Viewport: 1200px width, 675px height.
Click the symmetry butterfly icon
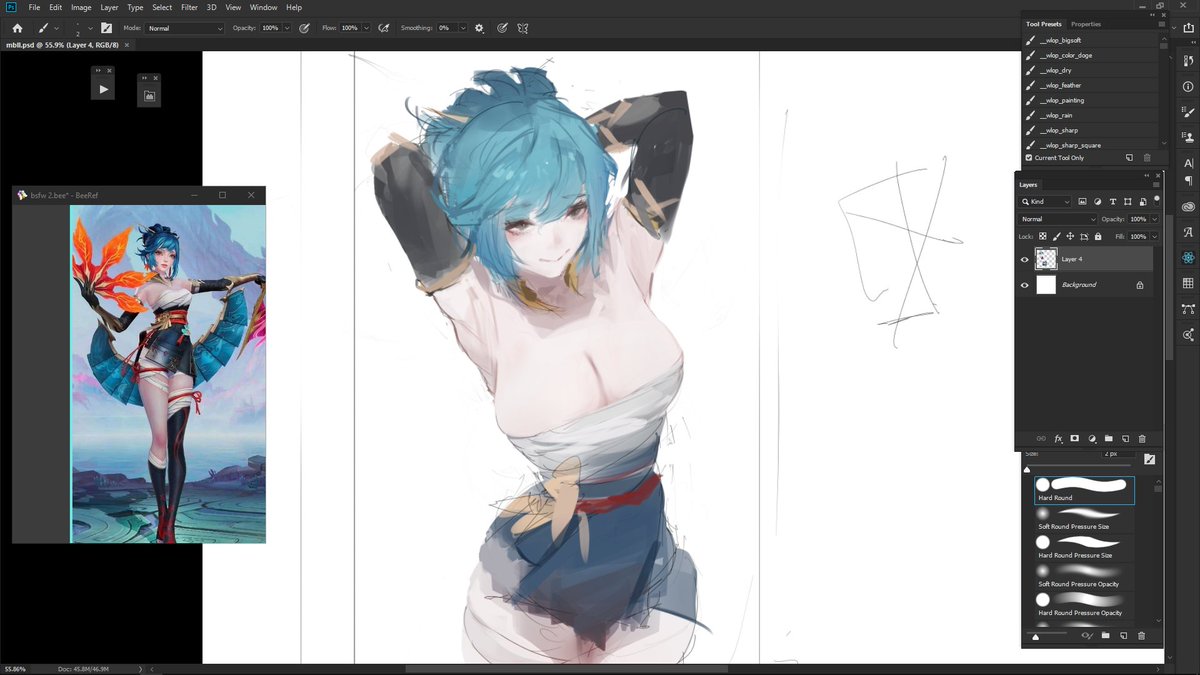coord(523,28)
